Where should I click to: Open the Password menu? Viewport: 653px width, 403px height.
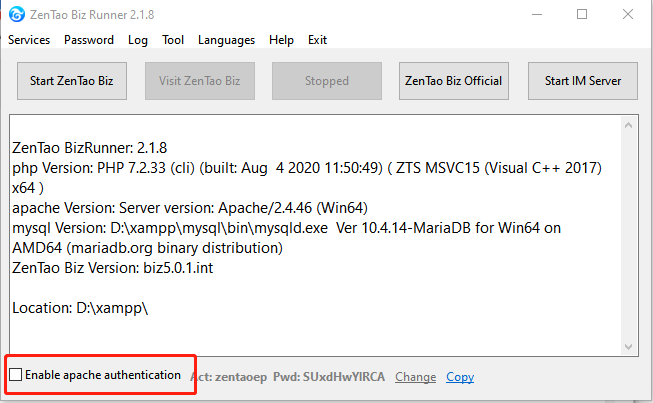pos(89,40)
